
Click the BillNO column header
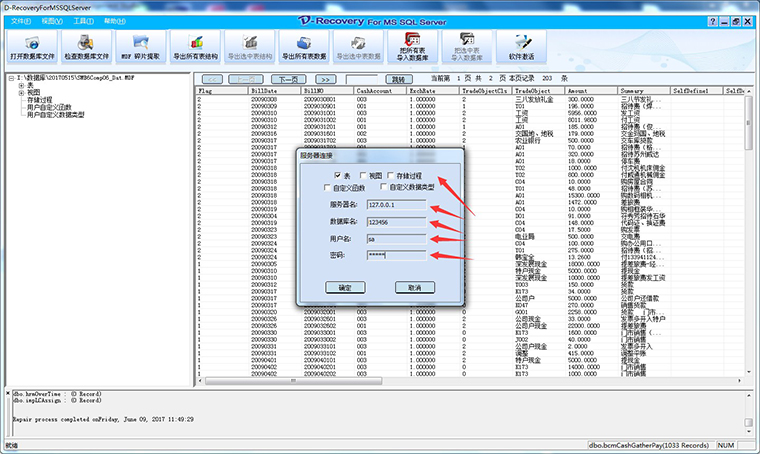[327, 91]
